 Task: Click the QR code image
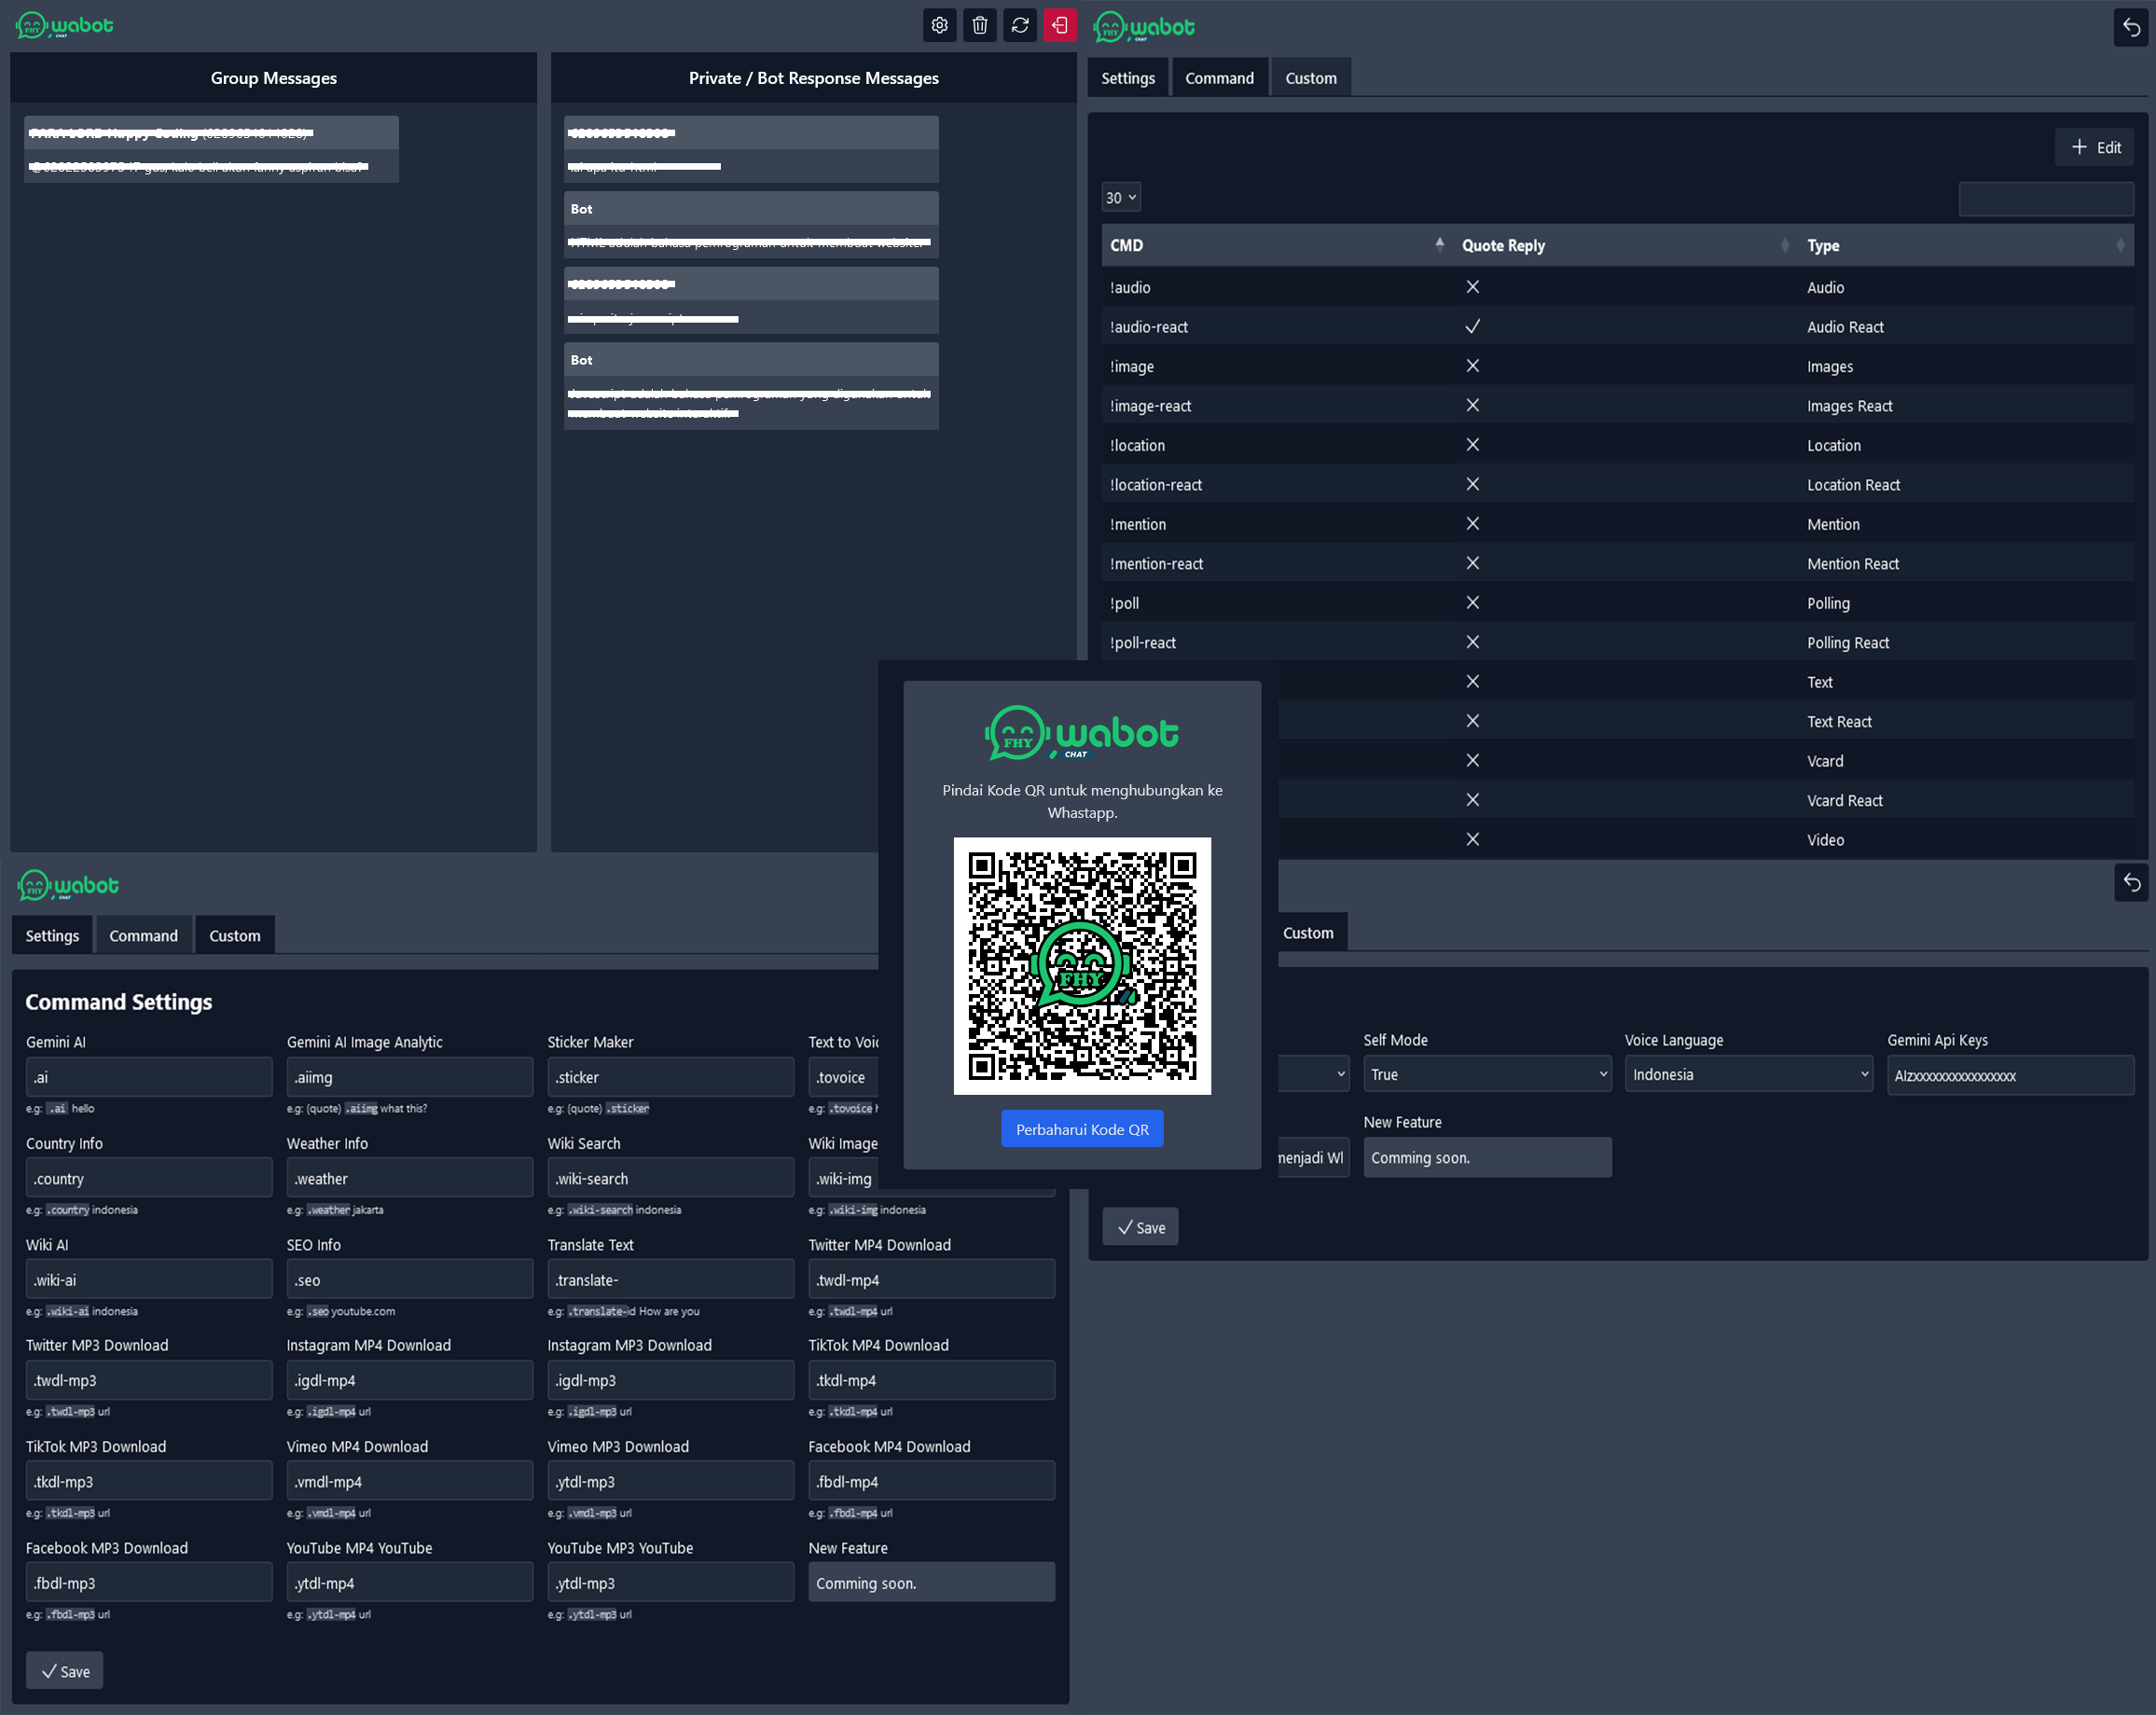(x=1082, y=965)
